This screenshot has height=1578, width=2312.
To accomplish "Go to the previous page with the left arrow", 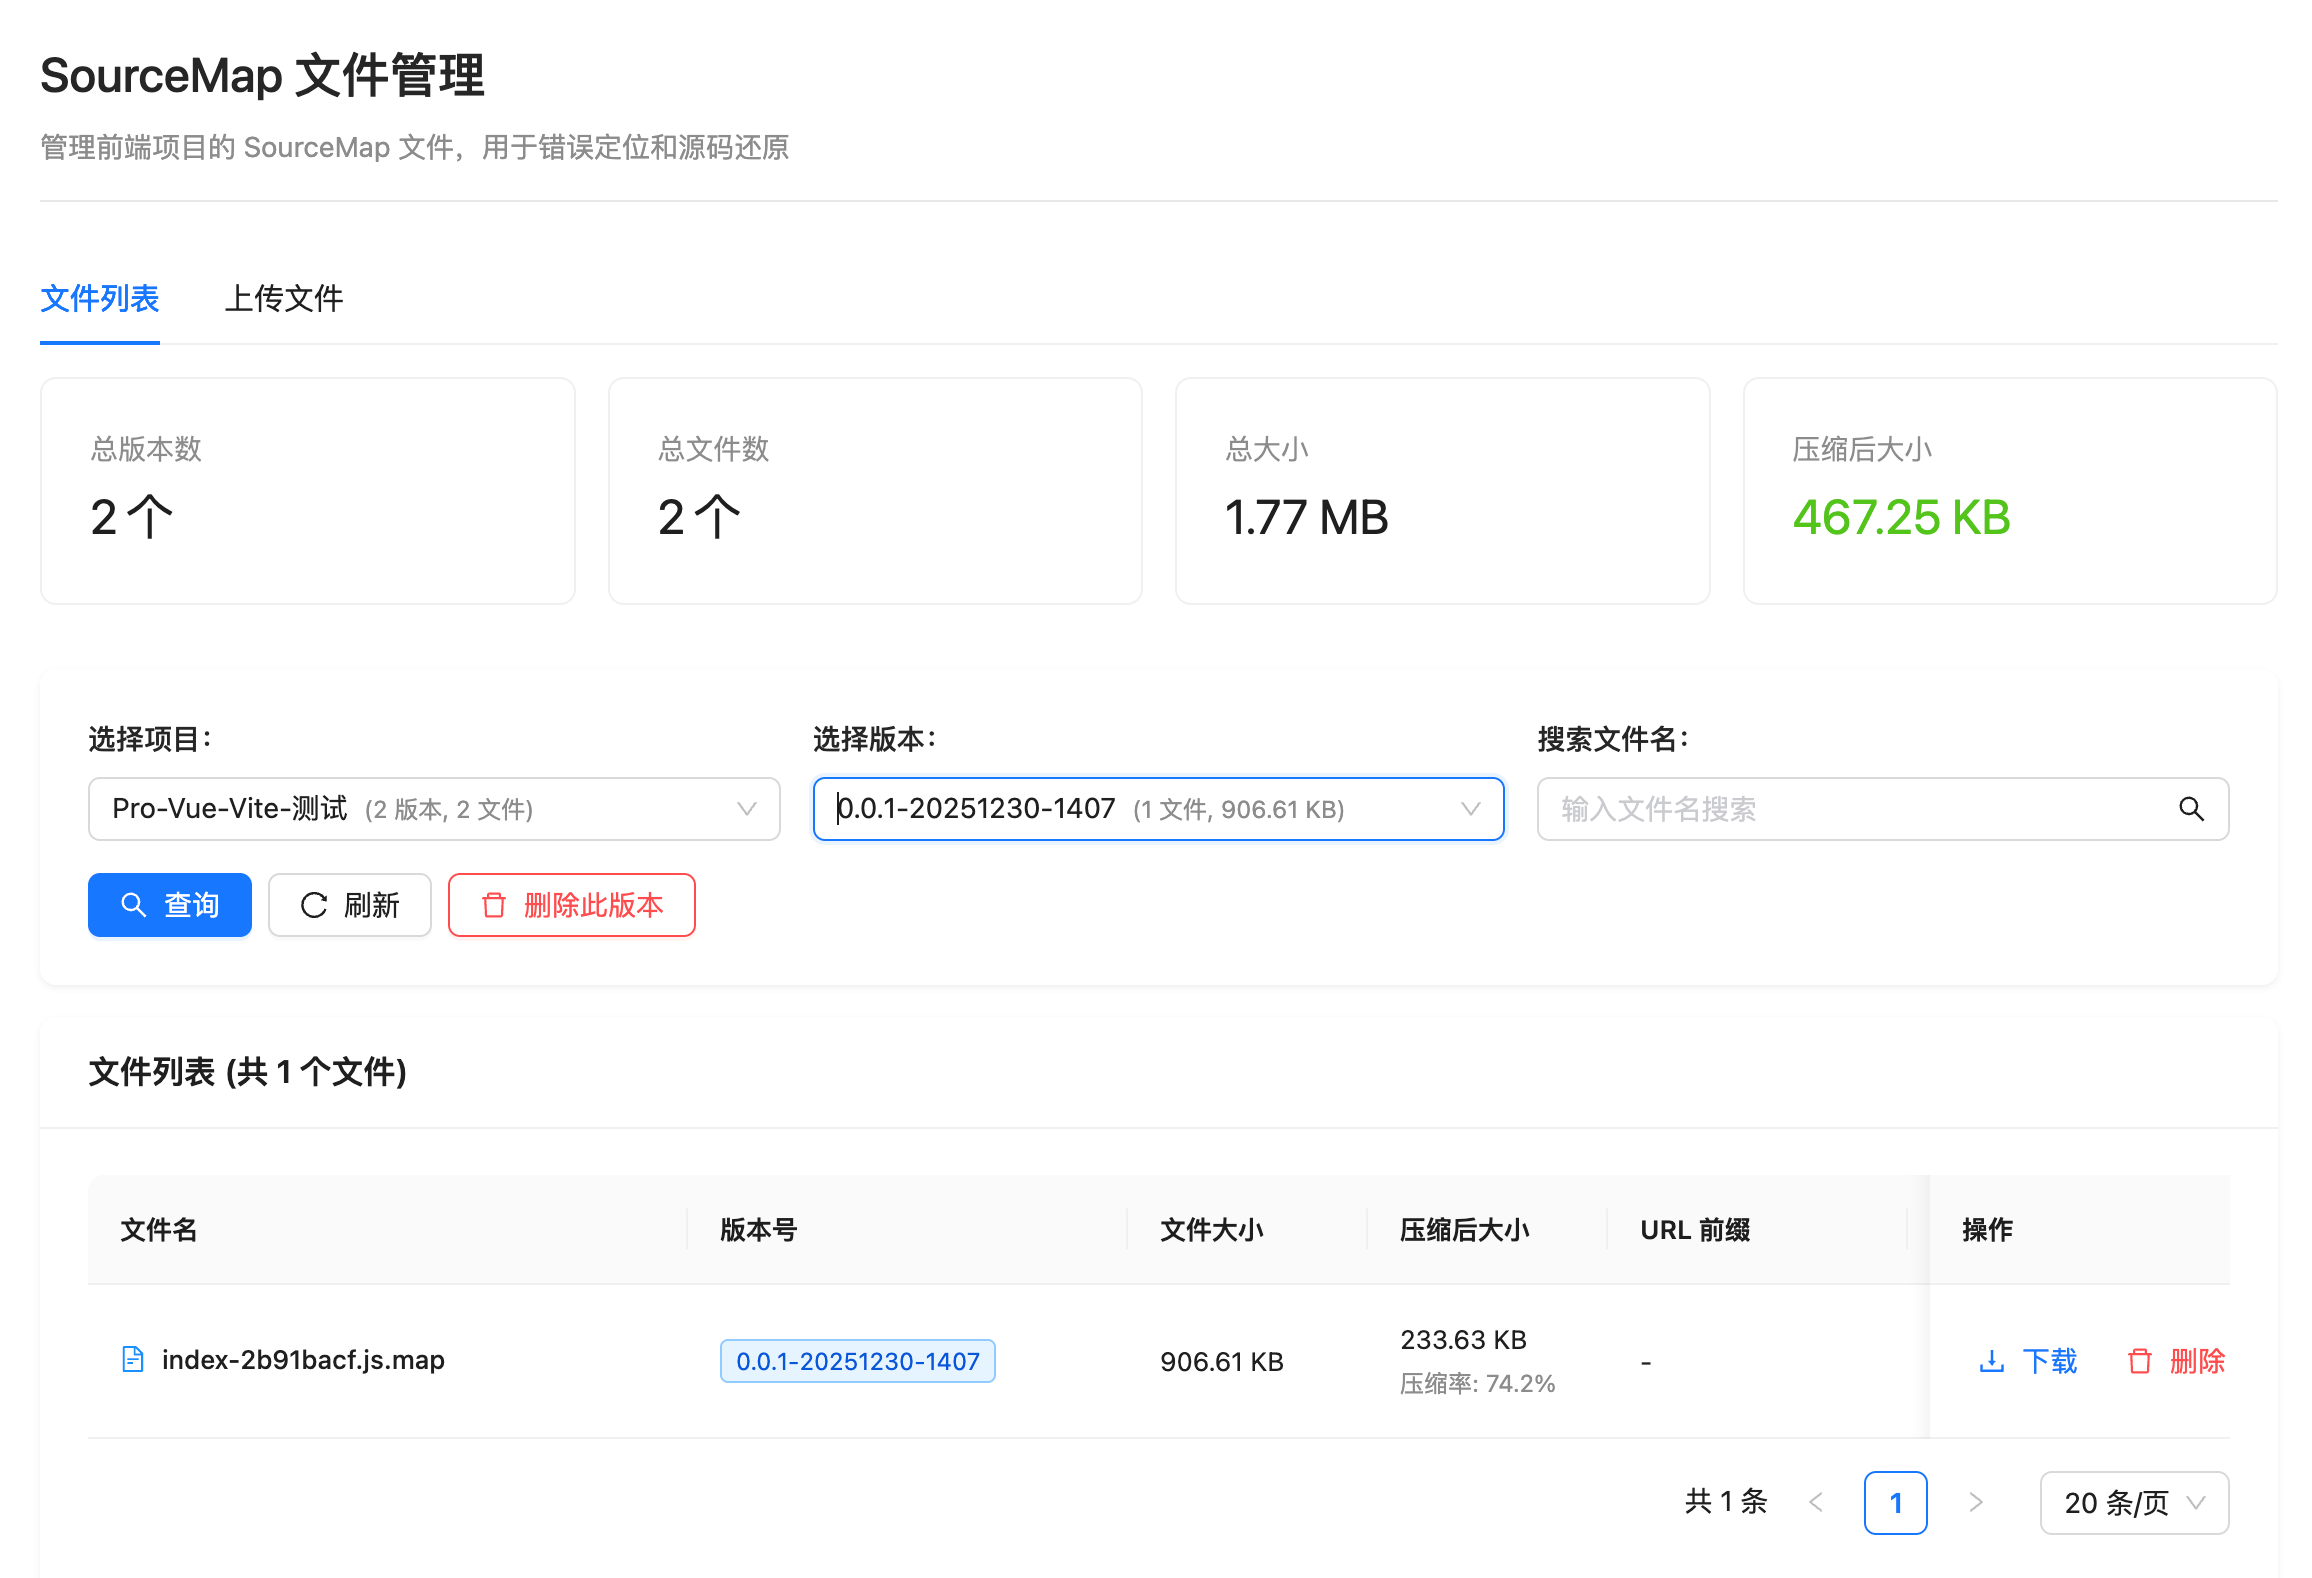I will pyautogui.click(x=1816, y=1502).
